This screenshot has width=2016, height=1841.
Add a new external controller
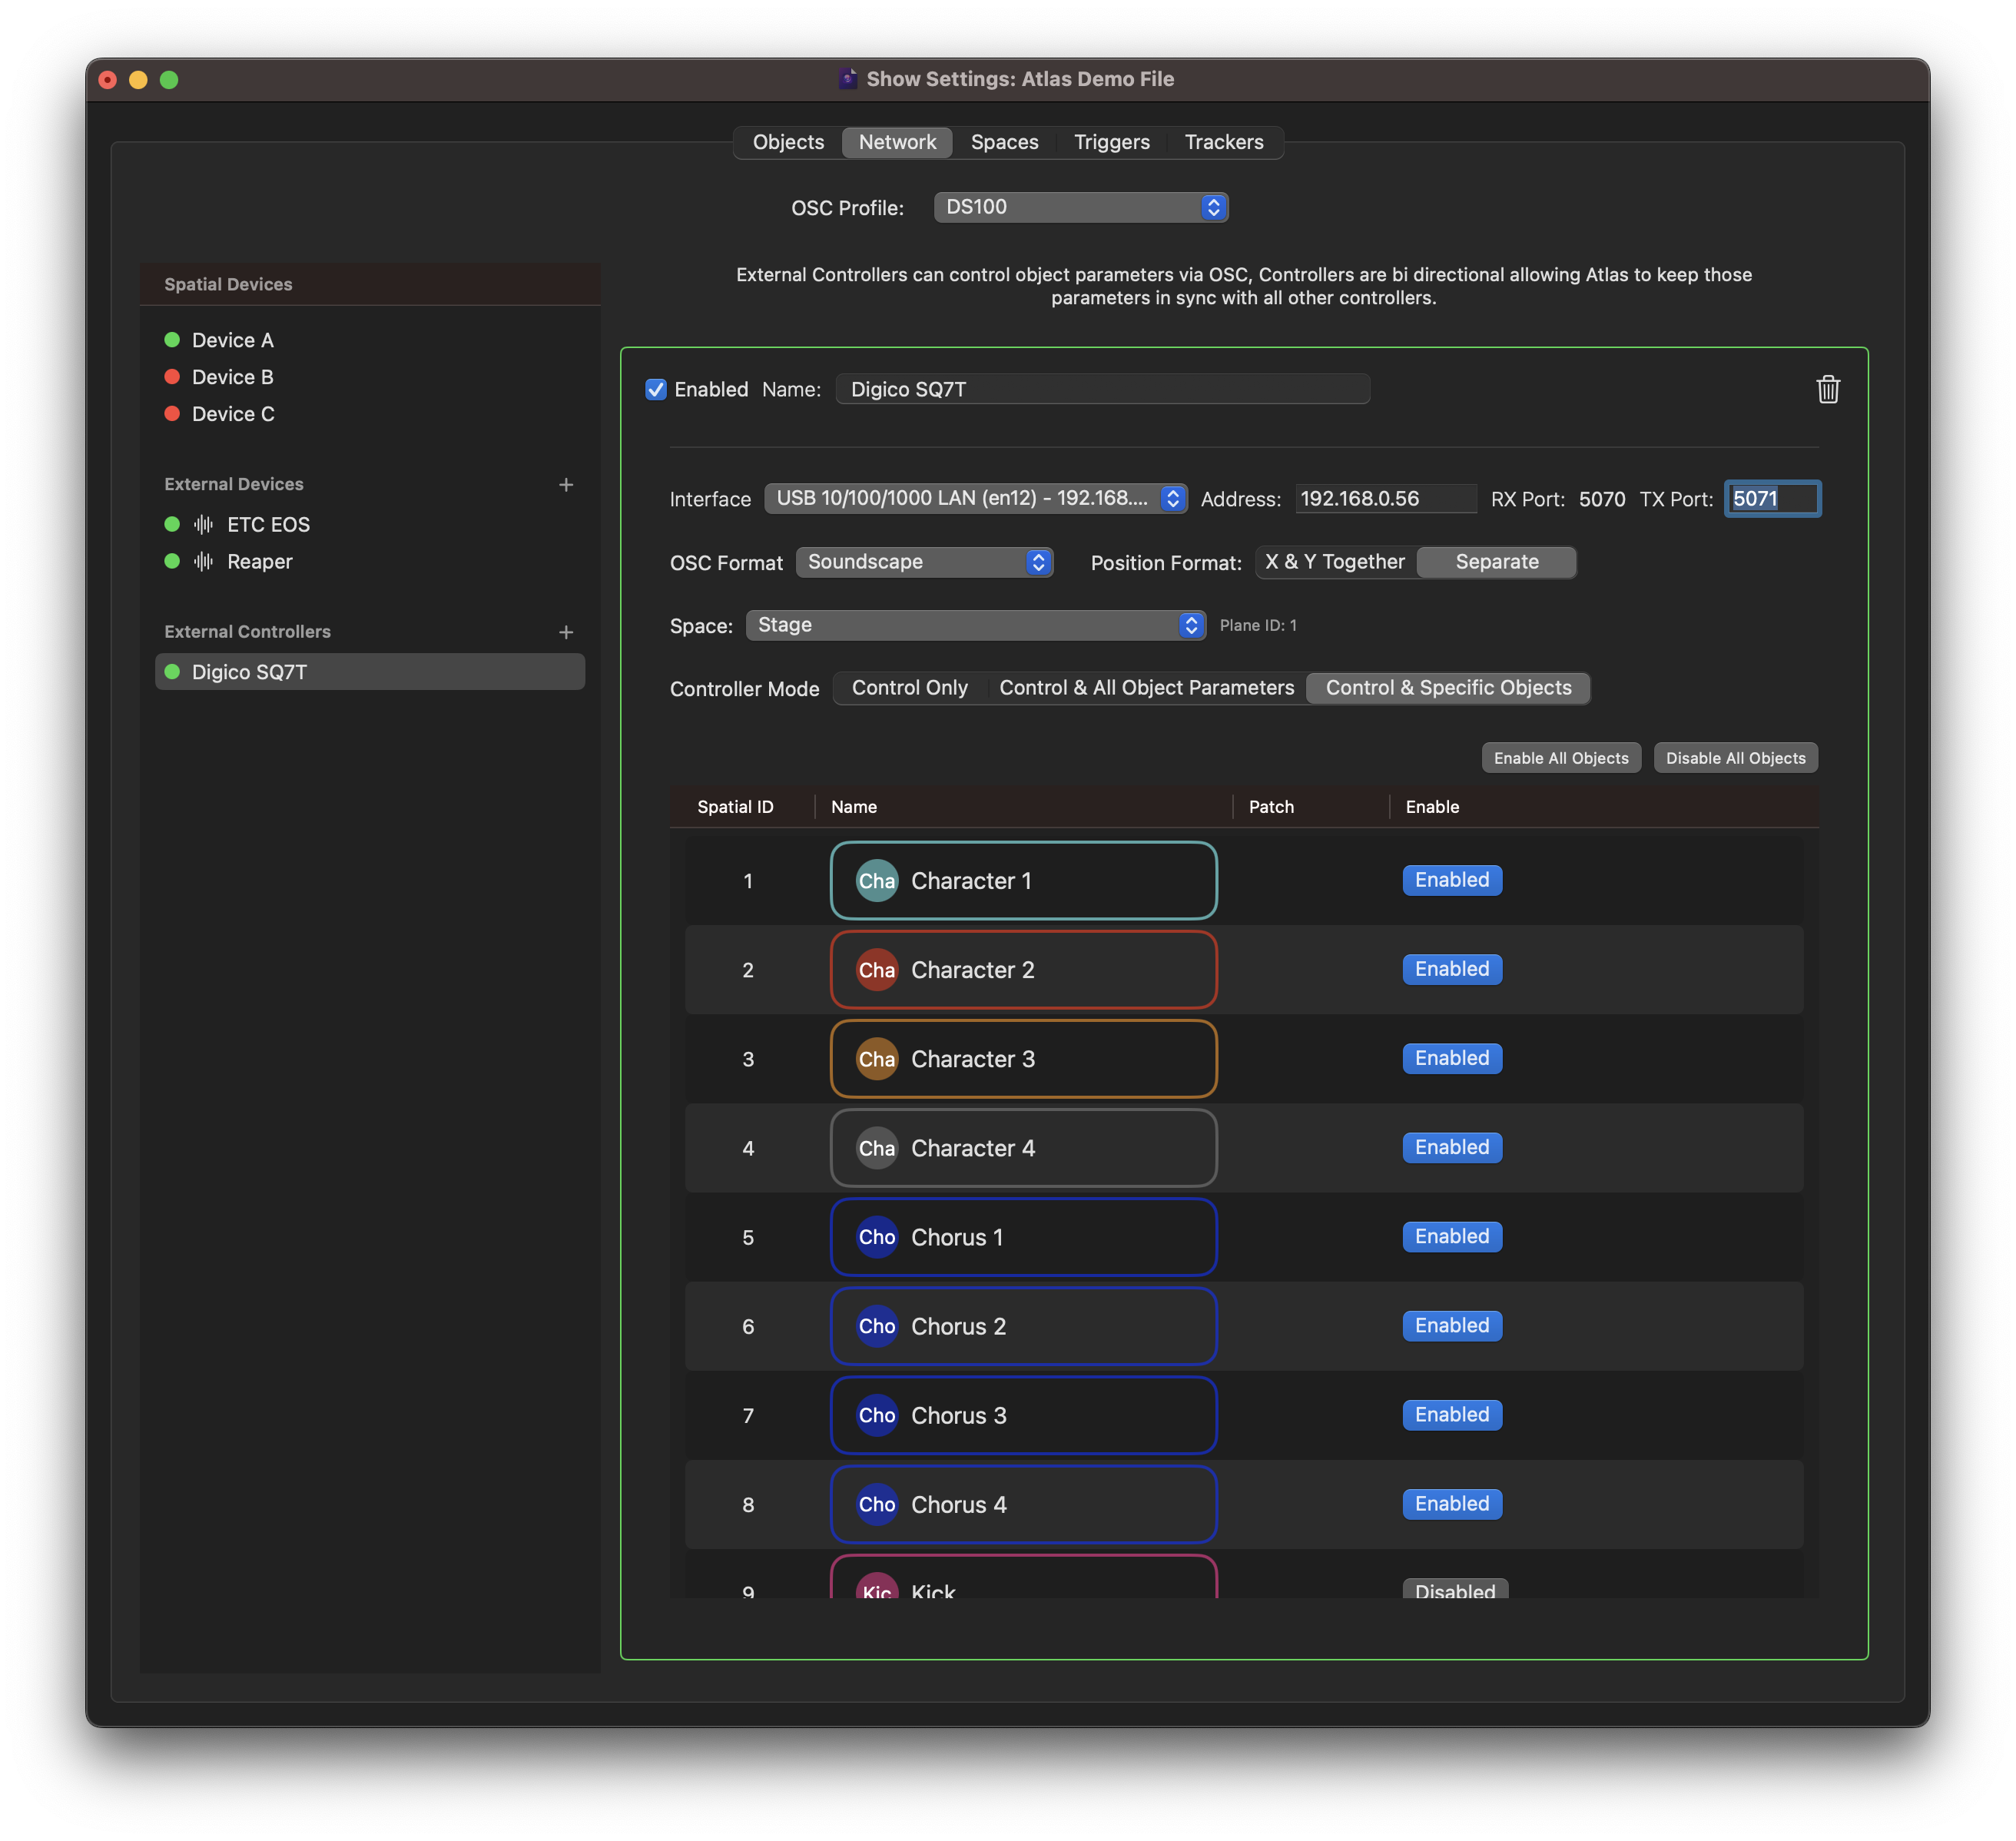click(566, 632)
